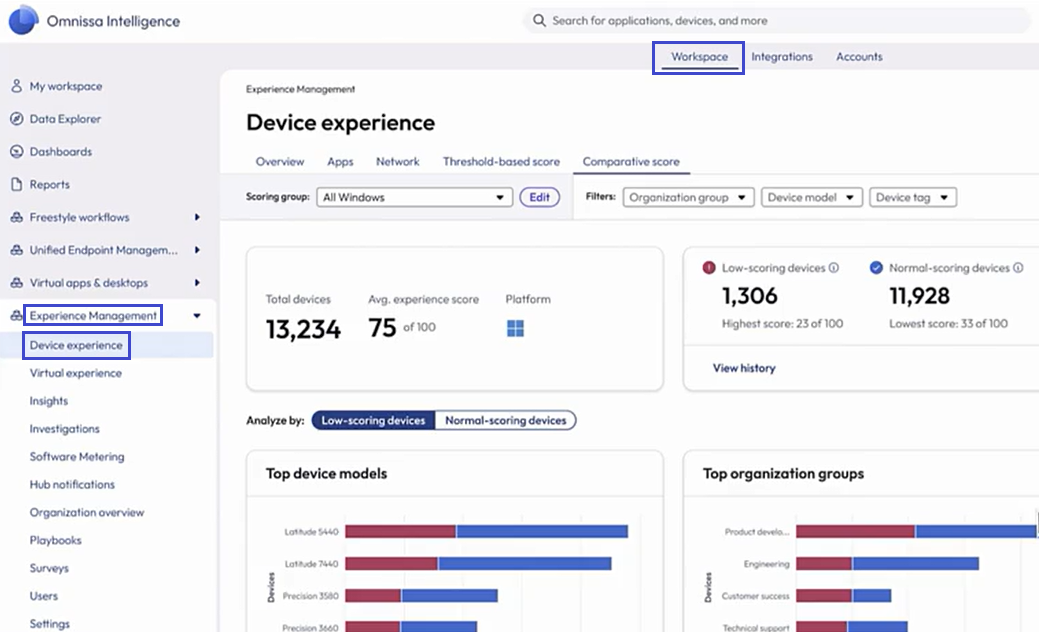Select Playbooks in the sidebar
Viewport: 1039px width, 632px height.
(x=55, y=540)
